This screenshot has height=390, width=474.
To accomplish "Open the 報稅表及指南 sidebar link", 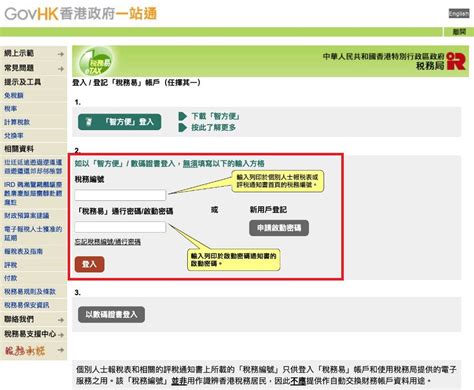I will coord(23,251).
